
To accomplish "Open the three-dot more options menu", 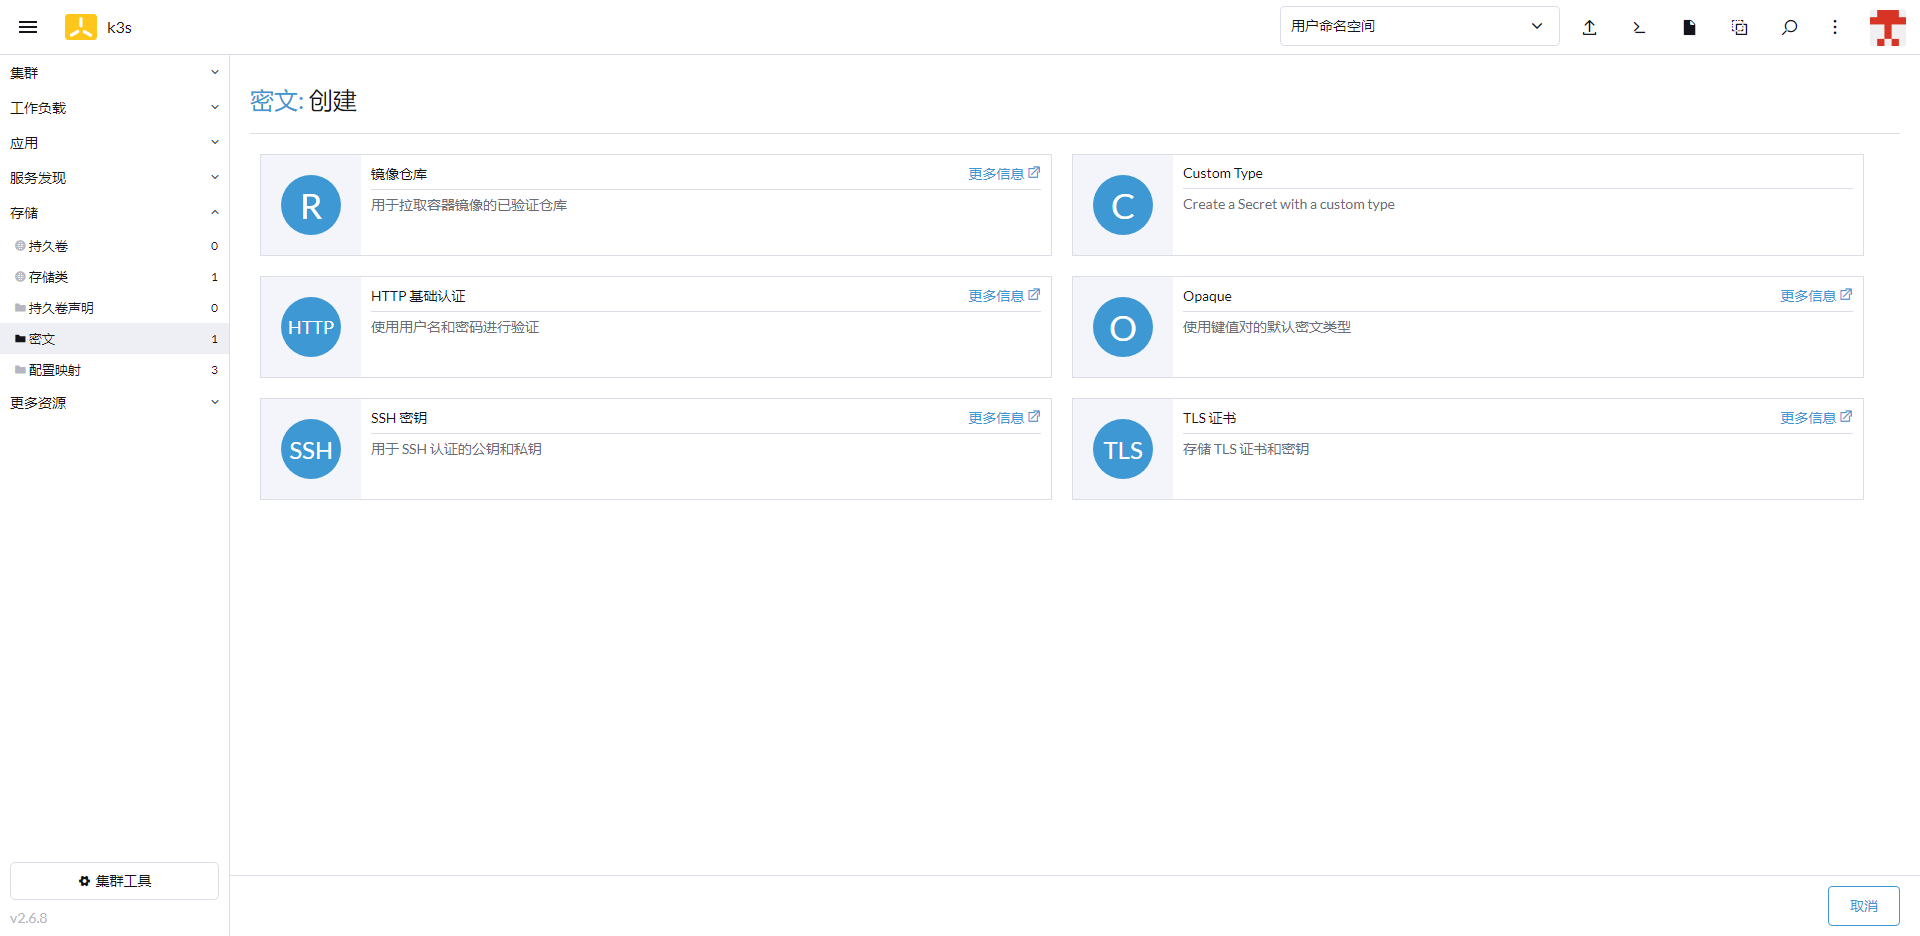I will [x=1834, y=27].
